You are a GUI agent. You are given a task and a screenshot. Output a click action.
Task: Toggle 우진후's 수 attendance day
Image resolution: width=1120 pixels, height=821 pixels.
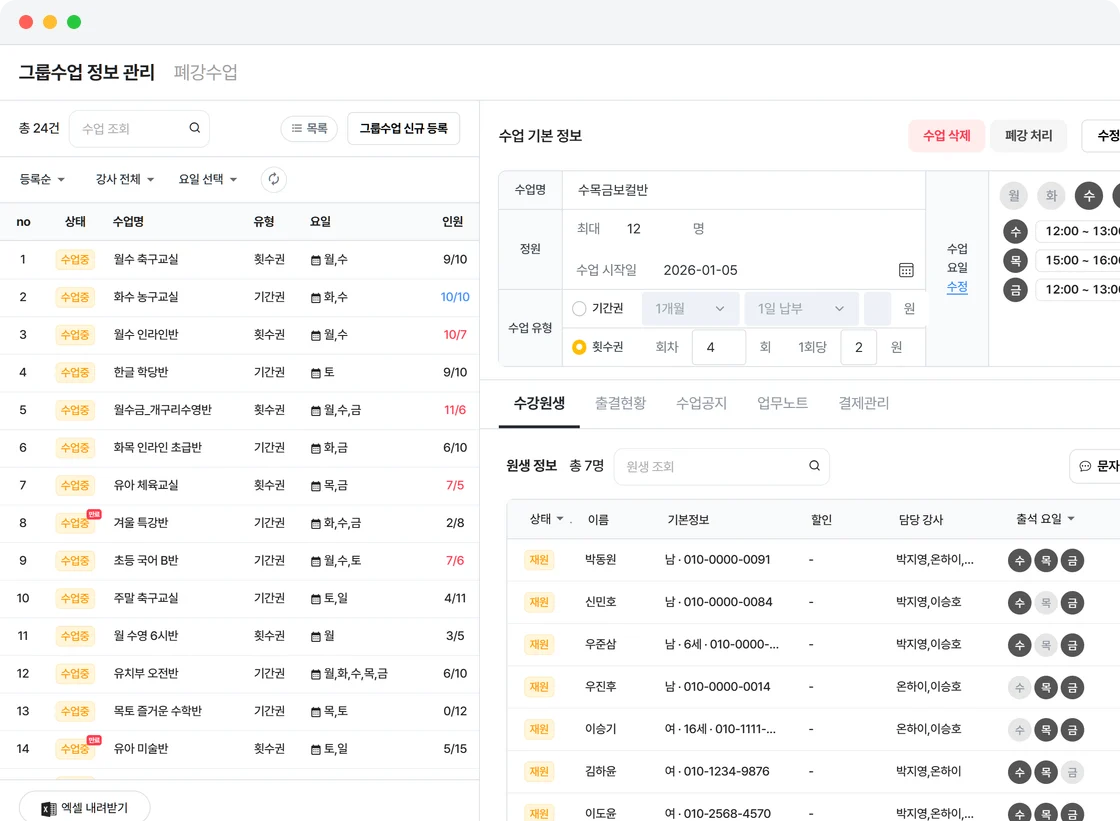tap(1019, 687)
